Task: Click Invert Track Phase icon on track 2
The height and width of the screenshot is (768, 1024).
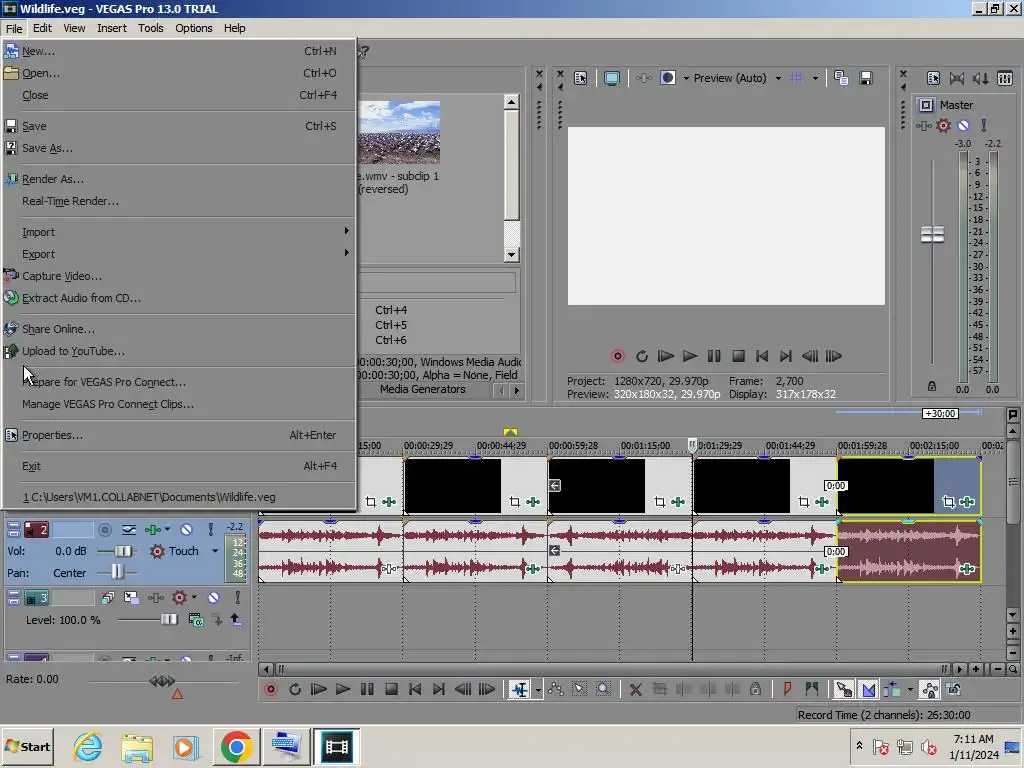Action: coord(129,530)
